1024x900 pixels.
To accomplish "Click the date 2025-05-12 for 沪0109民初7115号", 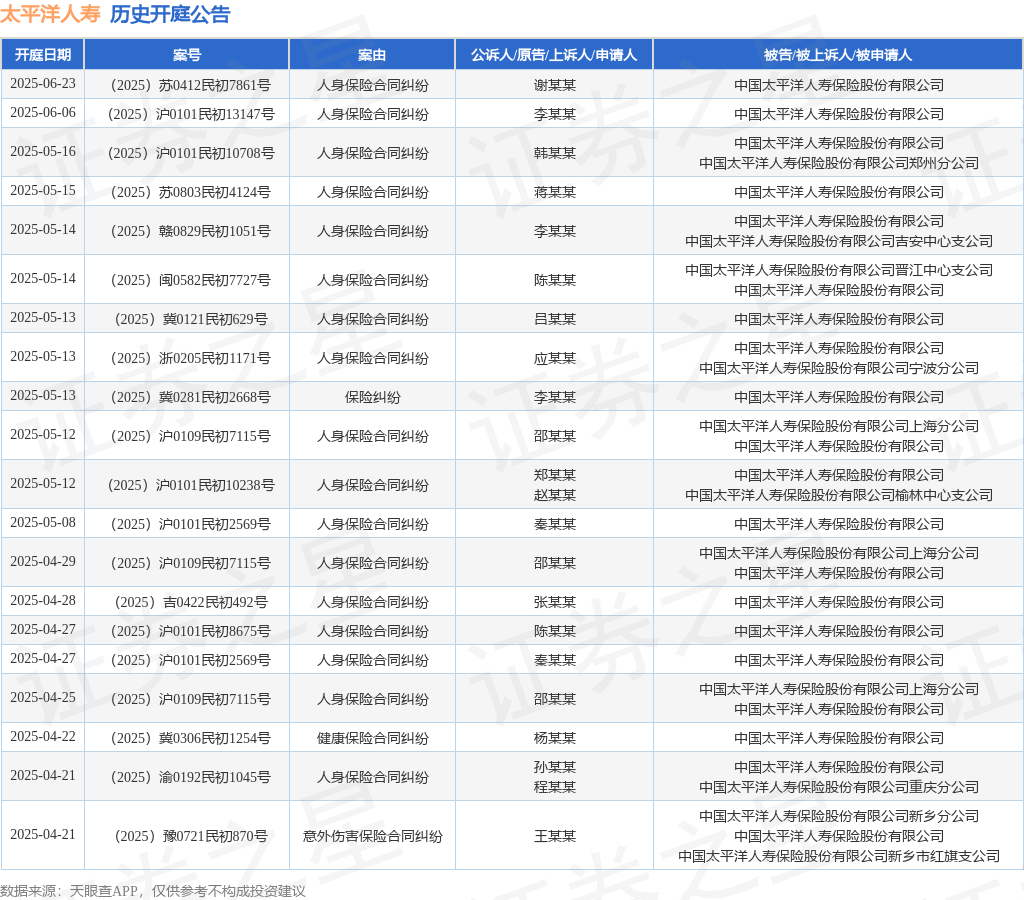I will (x=43, y=434).
